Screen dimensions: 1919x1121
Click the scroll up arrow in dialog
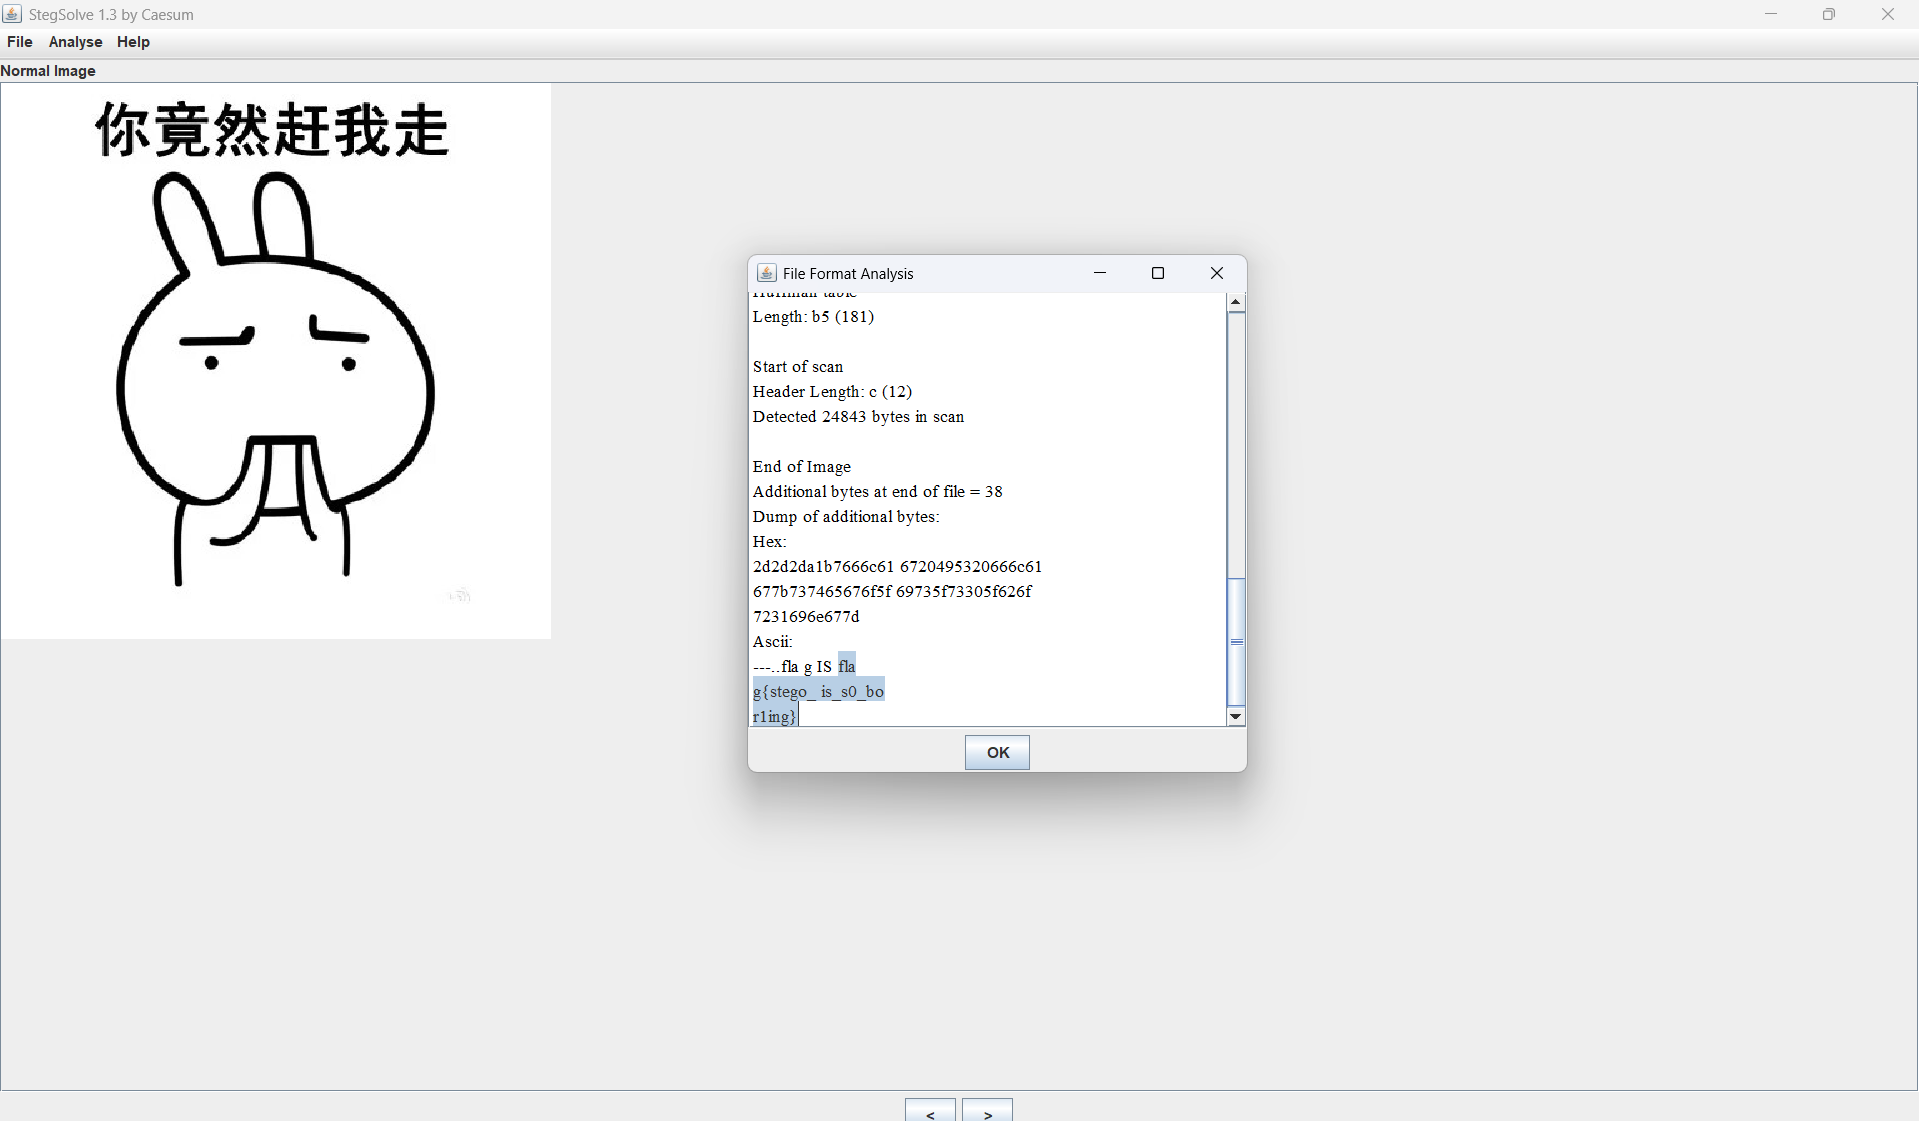tap(1236, 302)
